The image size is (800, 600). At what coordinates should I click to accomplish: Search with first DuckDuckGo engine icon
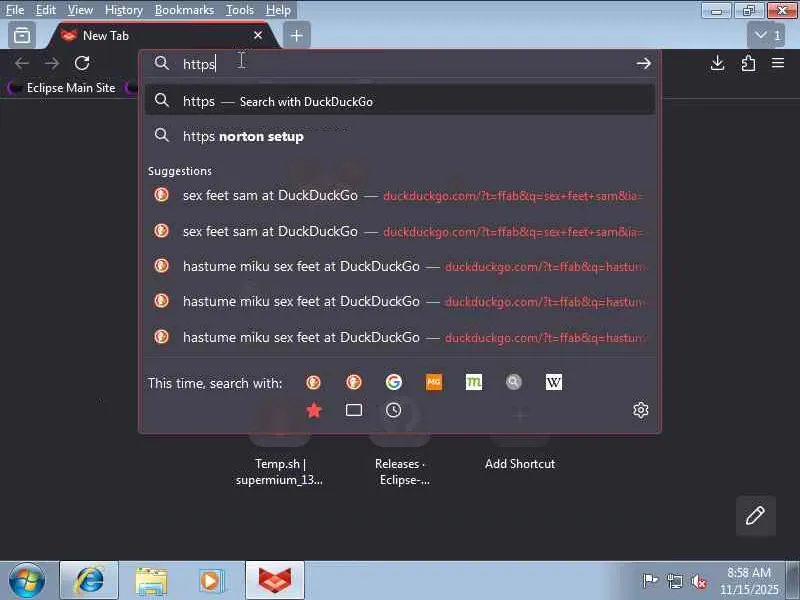point(313,382)
